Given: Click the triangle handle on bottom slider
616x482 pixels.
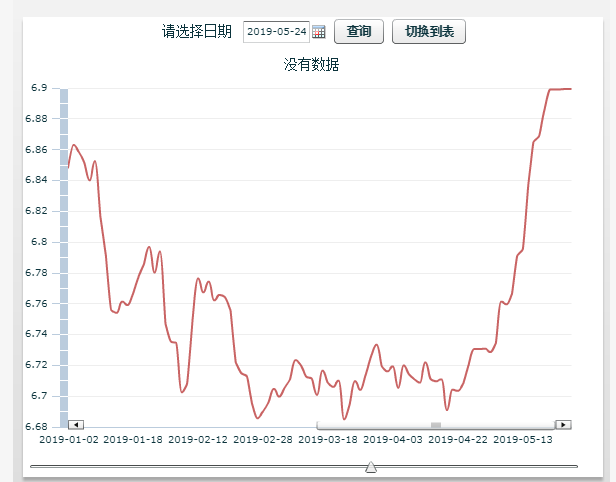Looking at the screenshot, I should pyautogui.click(x=371, y=467).
